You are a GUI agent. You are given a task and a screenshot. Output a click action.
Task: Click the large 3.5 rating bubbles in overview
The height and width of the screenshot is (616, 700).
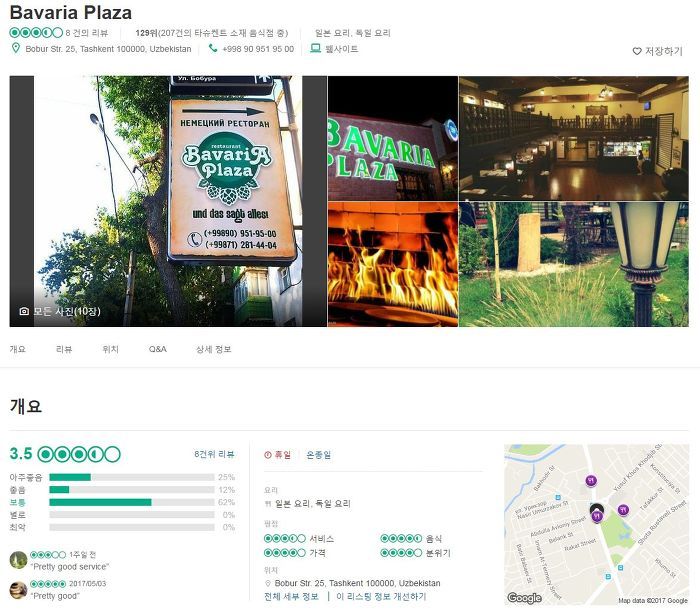pyautogui.click(x=79, y=454)
